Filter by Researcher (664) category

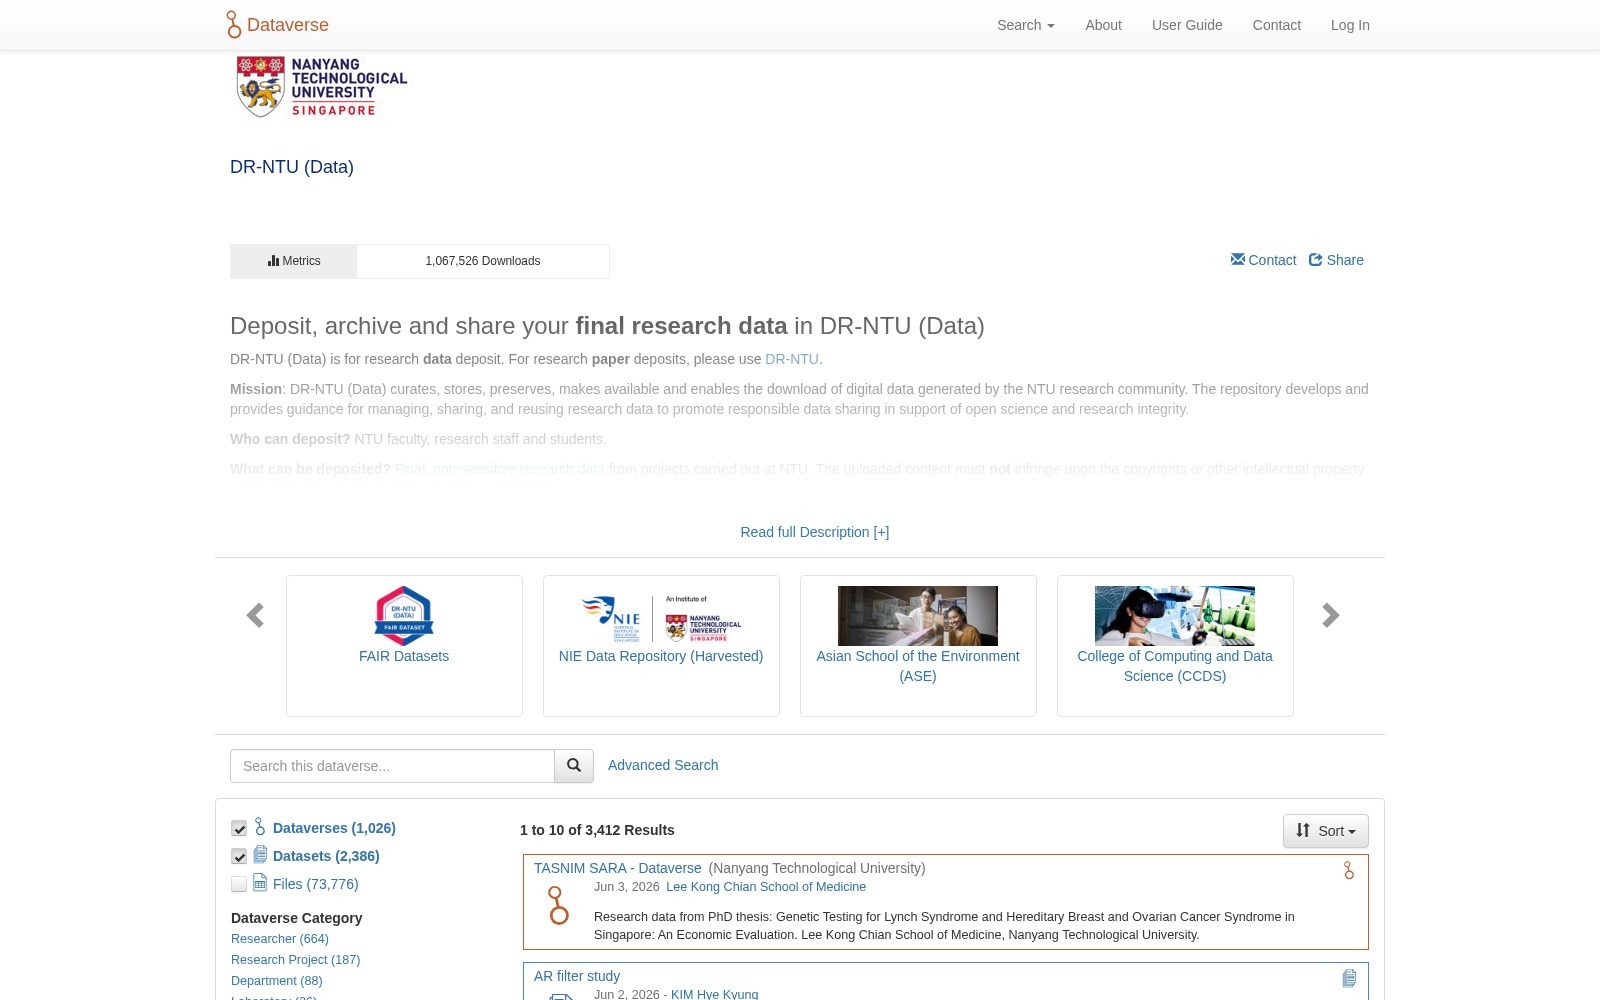pyautogui.click(x=280, y=939)
